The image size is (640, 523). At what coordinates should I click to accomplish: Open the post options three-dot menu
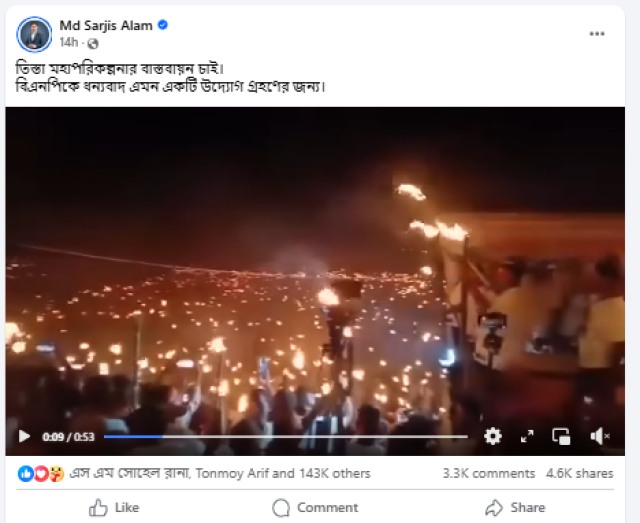point(597,34)
